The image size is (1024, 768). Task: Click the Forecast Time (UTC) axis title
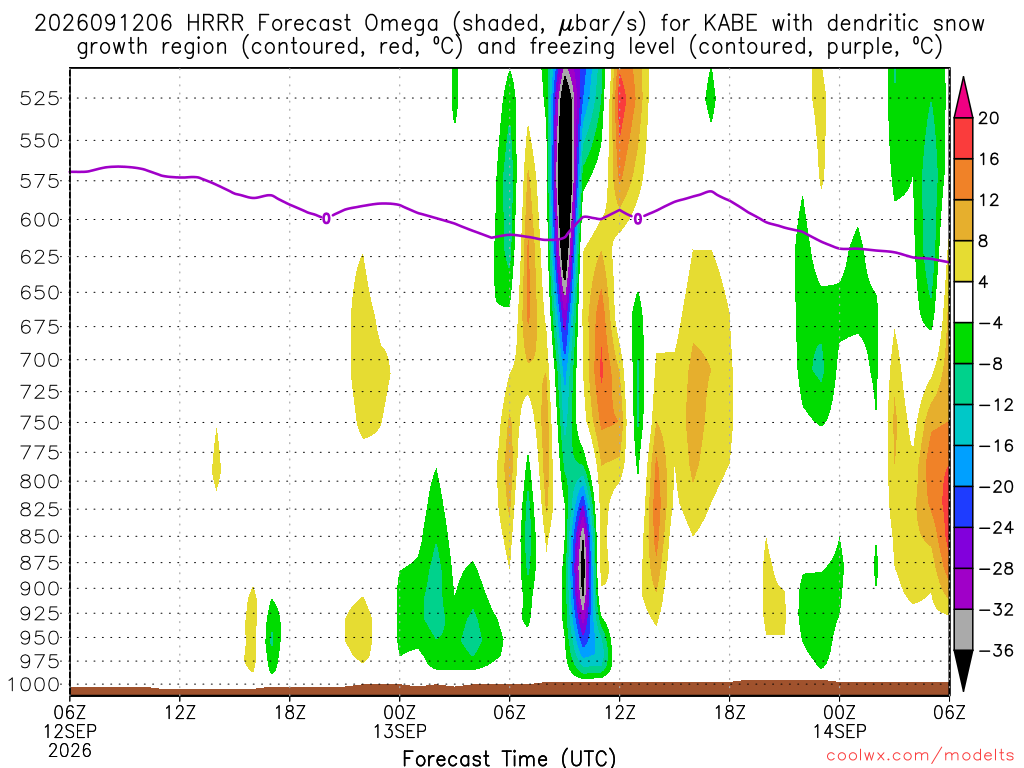pyautogui.click(x=509, y=758)
